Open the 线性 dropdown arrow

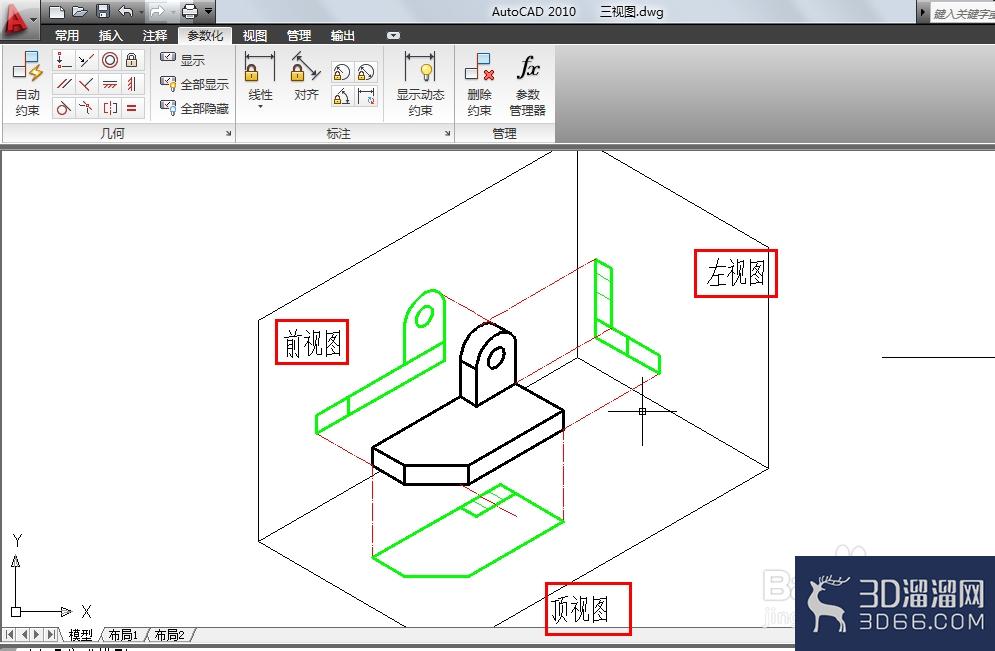click(x=260, y=107)
